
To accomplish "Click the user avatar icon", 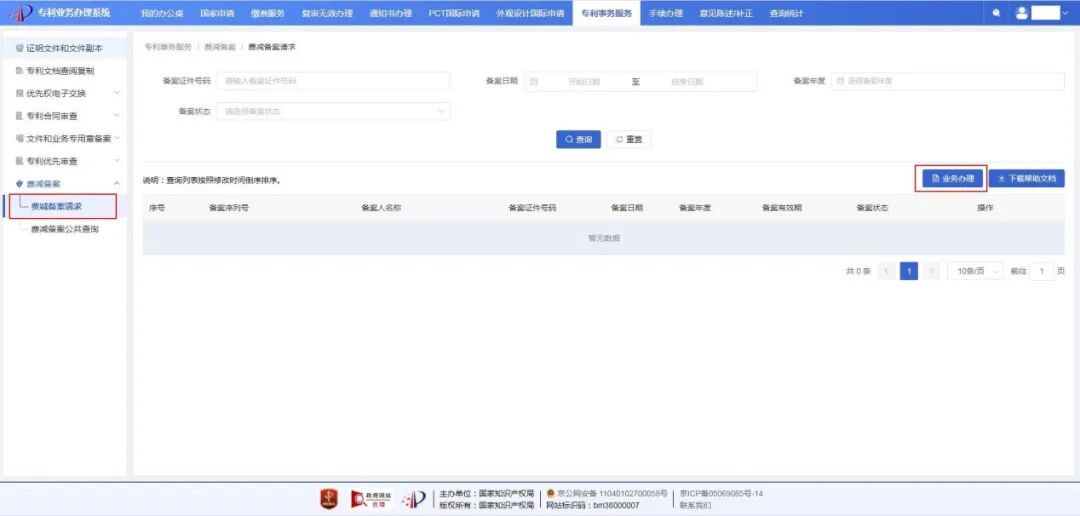I will click(x=1021, y=13).
